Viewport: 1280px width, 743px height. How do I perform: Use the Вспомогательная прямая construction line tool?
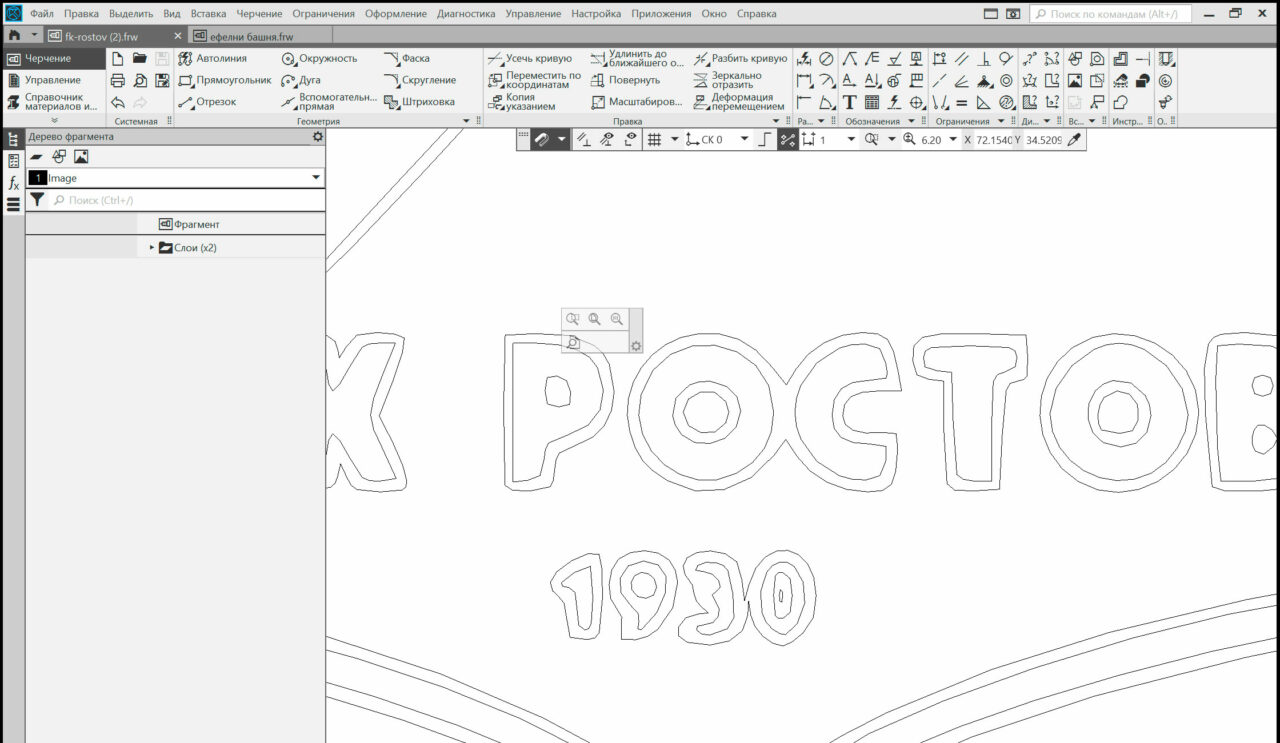[329, 102]
